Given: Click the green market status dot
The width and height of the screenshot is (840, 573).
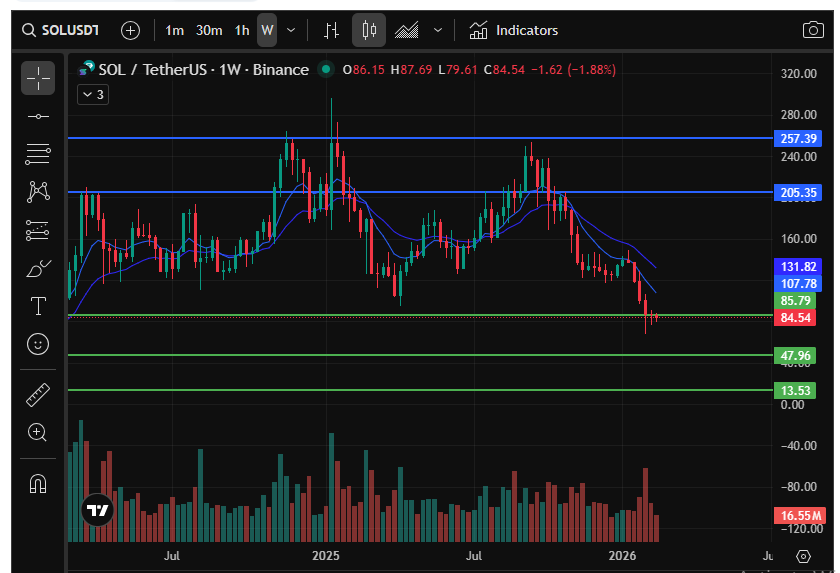Looking at the screenshot, I should (x=325, y=69).
